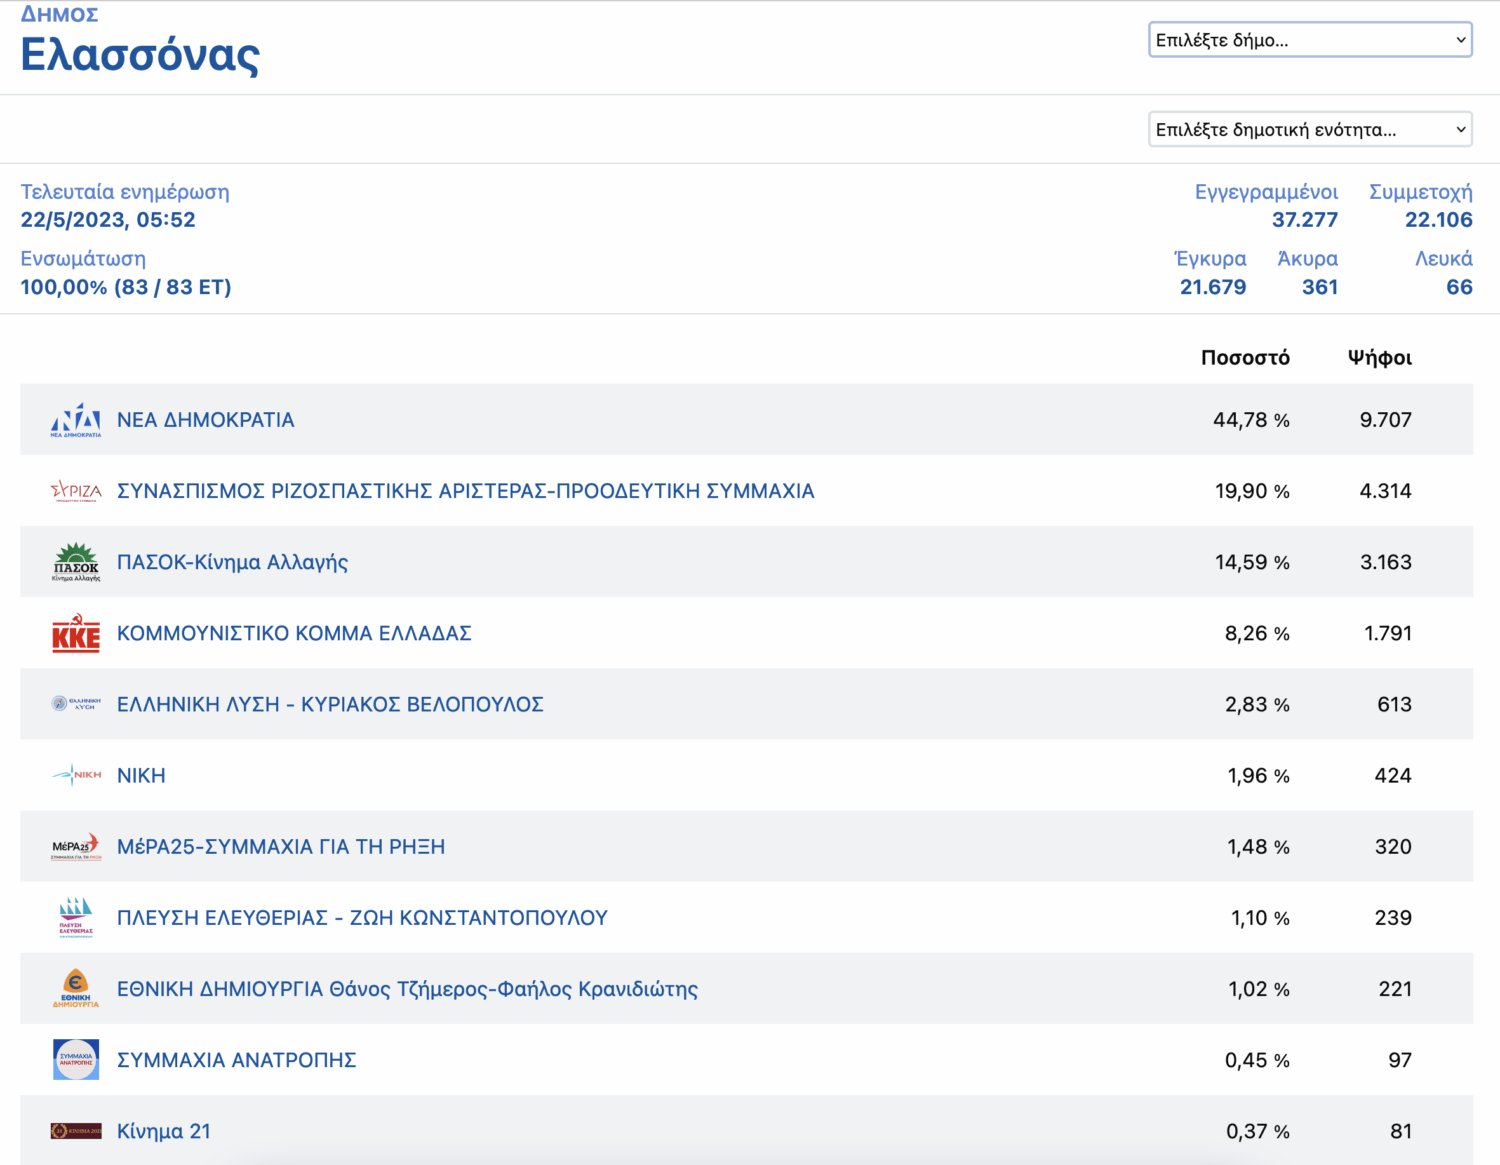Click the integration value 100,00% (83 / 83 ET)
1500x1165 pixels.
126,287
